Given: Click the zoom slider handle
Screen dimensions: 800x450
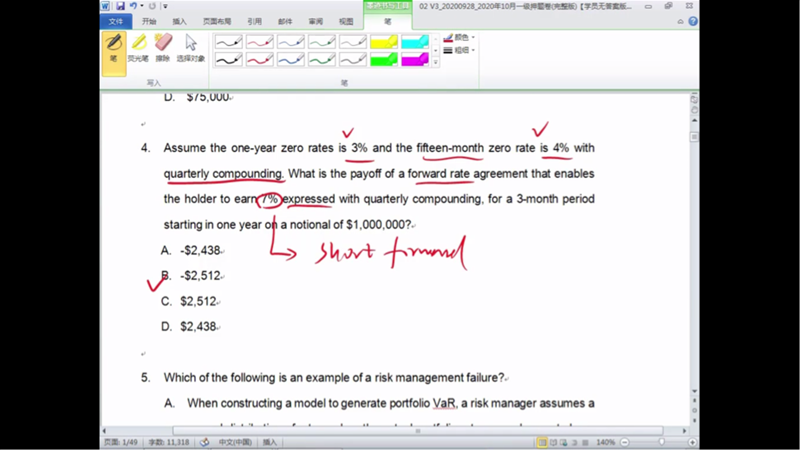Looking at the screenshot, I should click(662, 442).
